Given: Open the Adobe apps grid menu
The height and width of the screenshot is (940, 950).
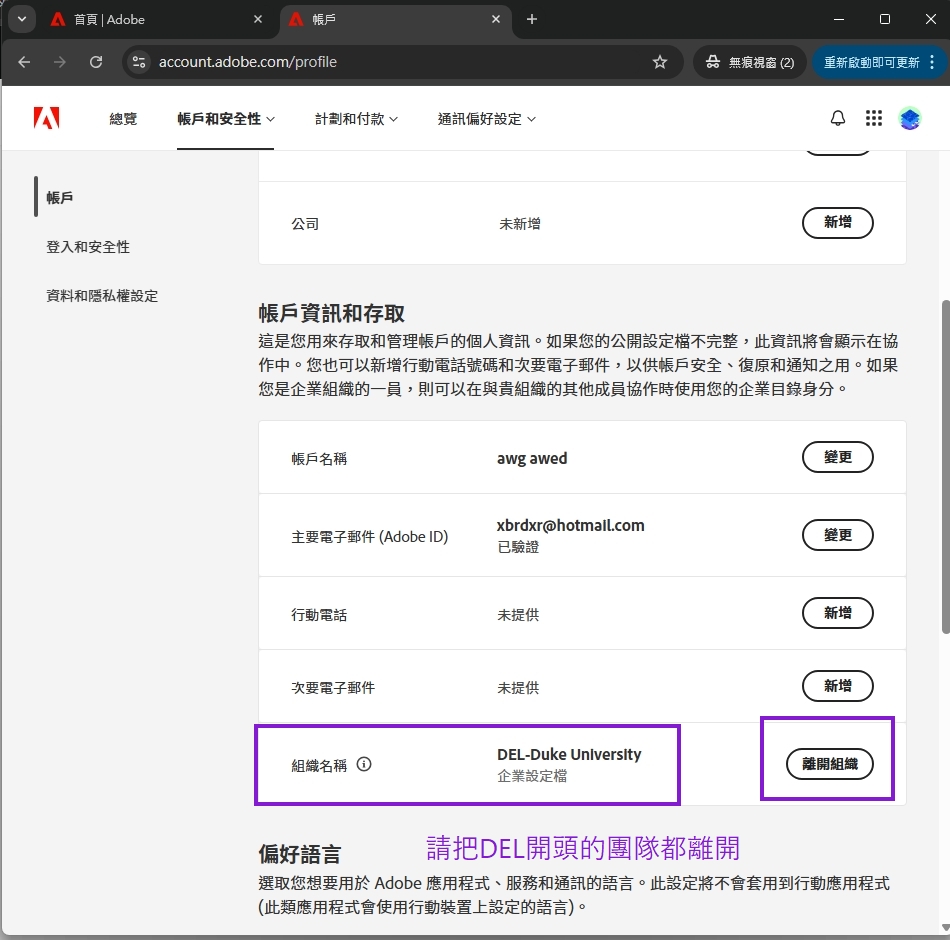Looking at the screenshot, I should coord(874,118).
